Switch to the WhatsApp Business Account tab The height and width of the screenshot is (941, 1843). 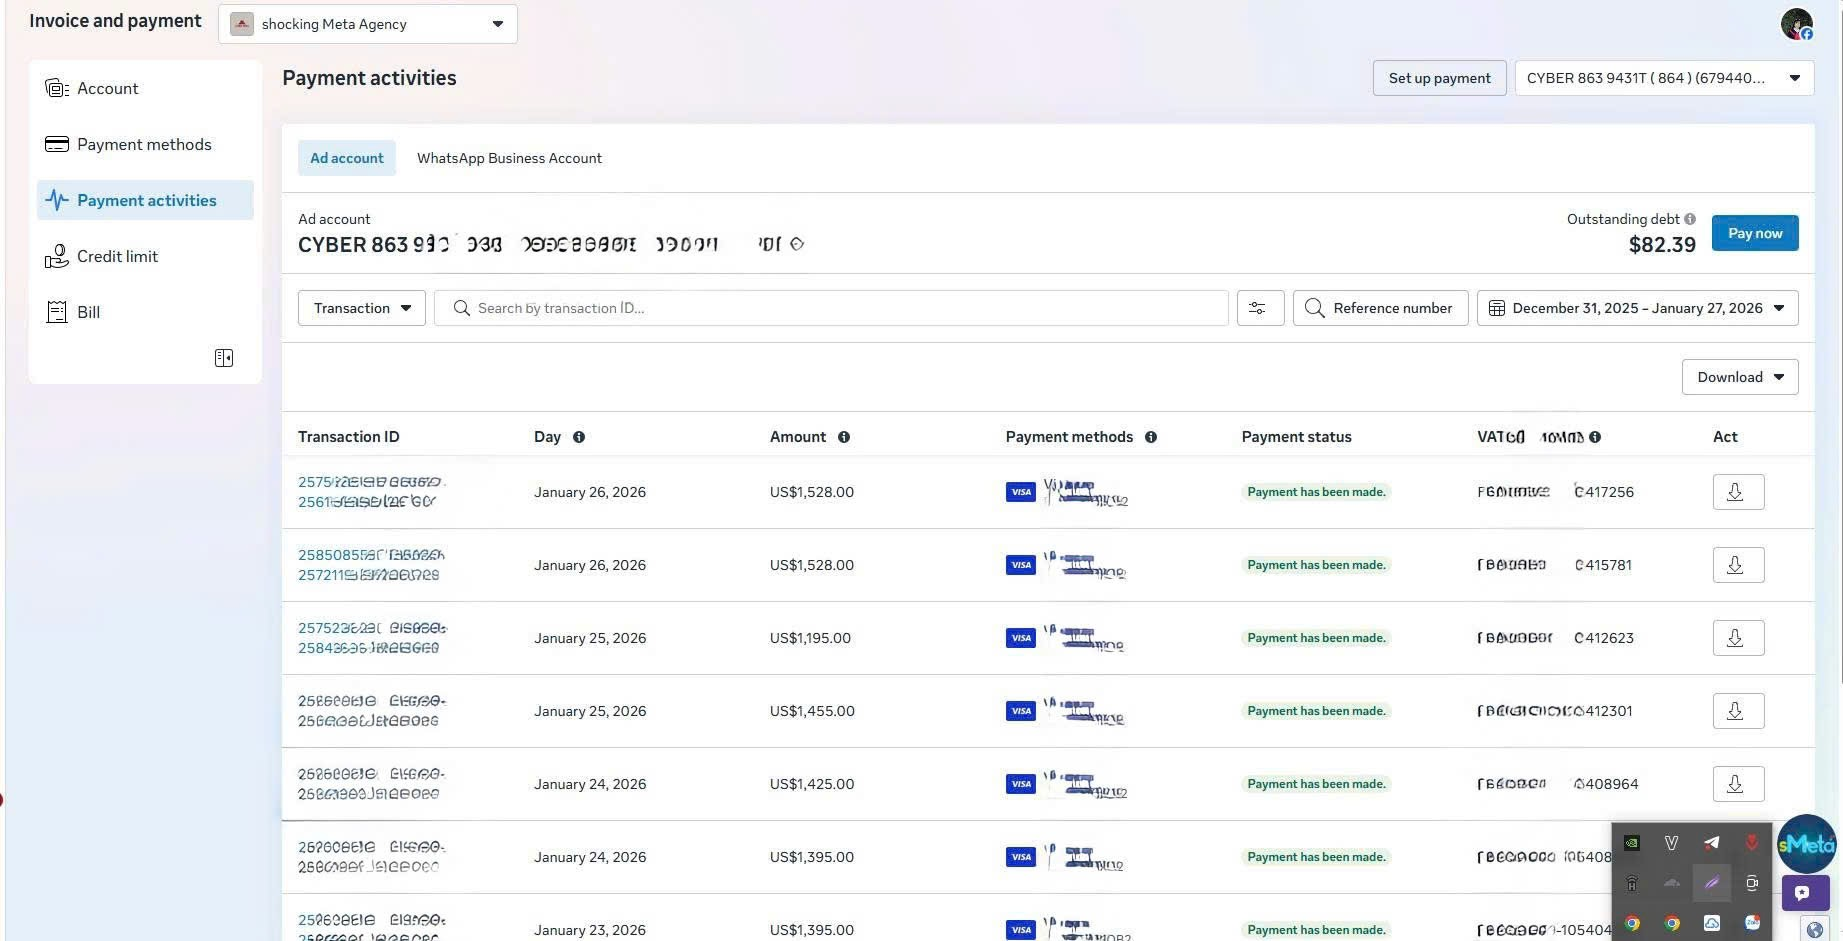(509, 158)
